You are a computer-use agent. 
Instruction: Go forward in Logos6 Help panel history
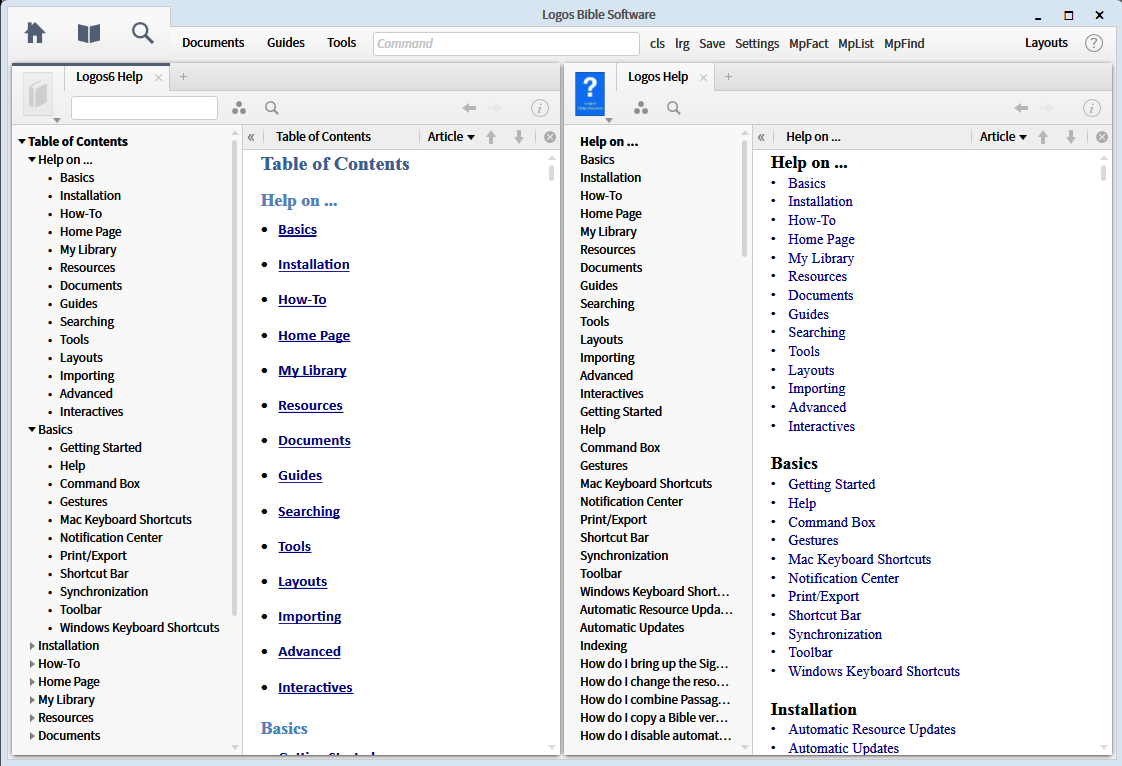[x=494, y=108]
